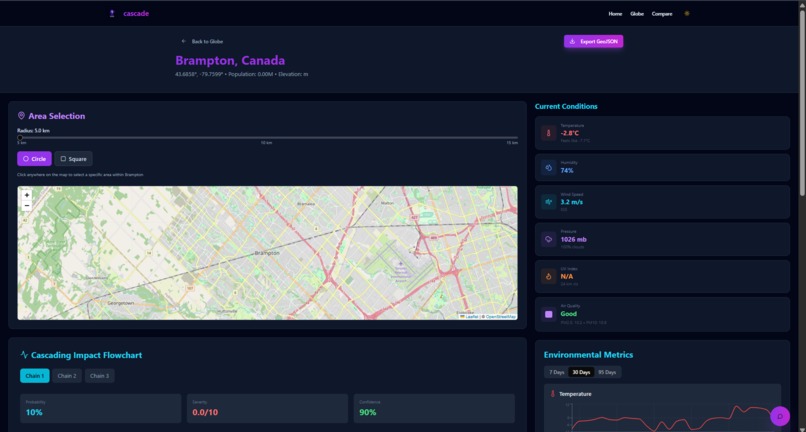This screenshot has width=806, height=432.
Task: Toggle the sun theme icon in navbar
Action: tap(687, 14)
